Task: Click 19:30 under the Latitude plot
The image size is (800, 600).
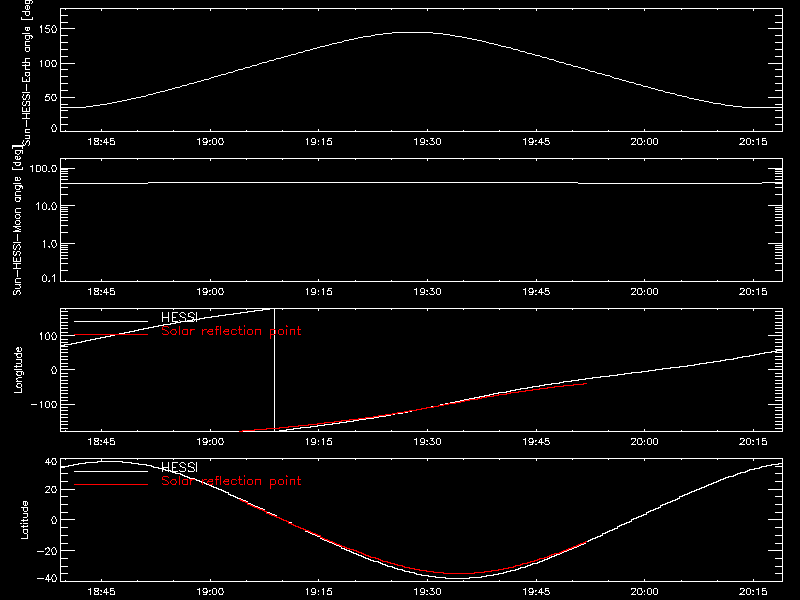Action: 428,592
